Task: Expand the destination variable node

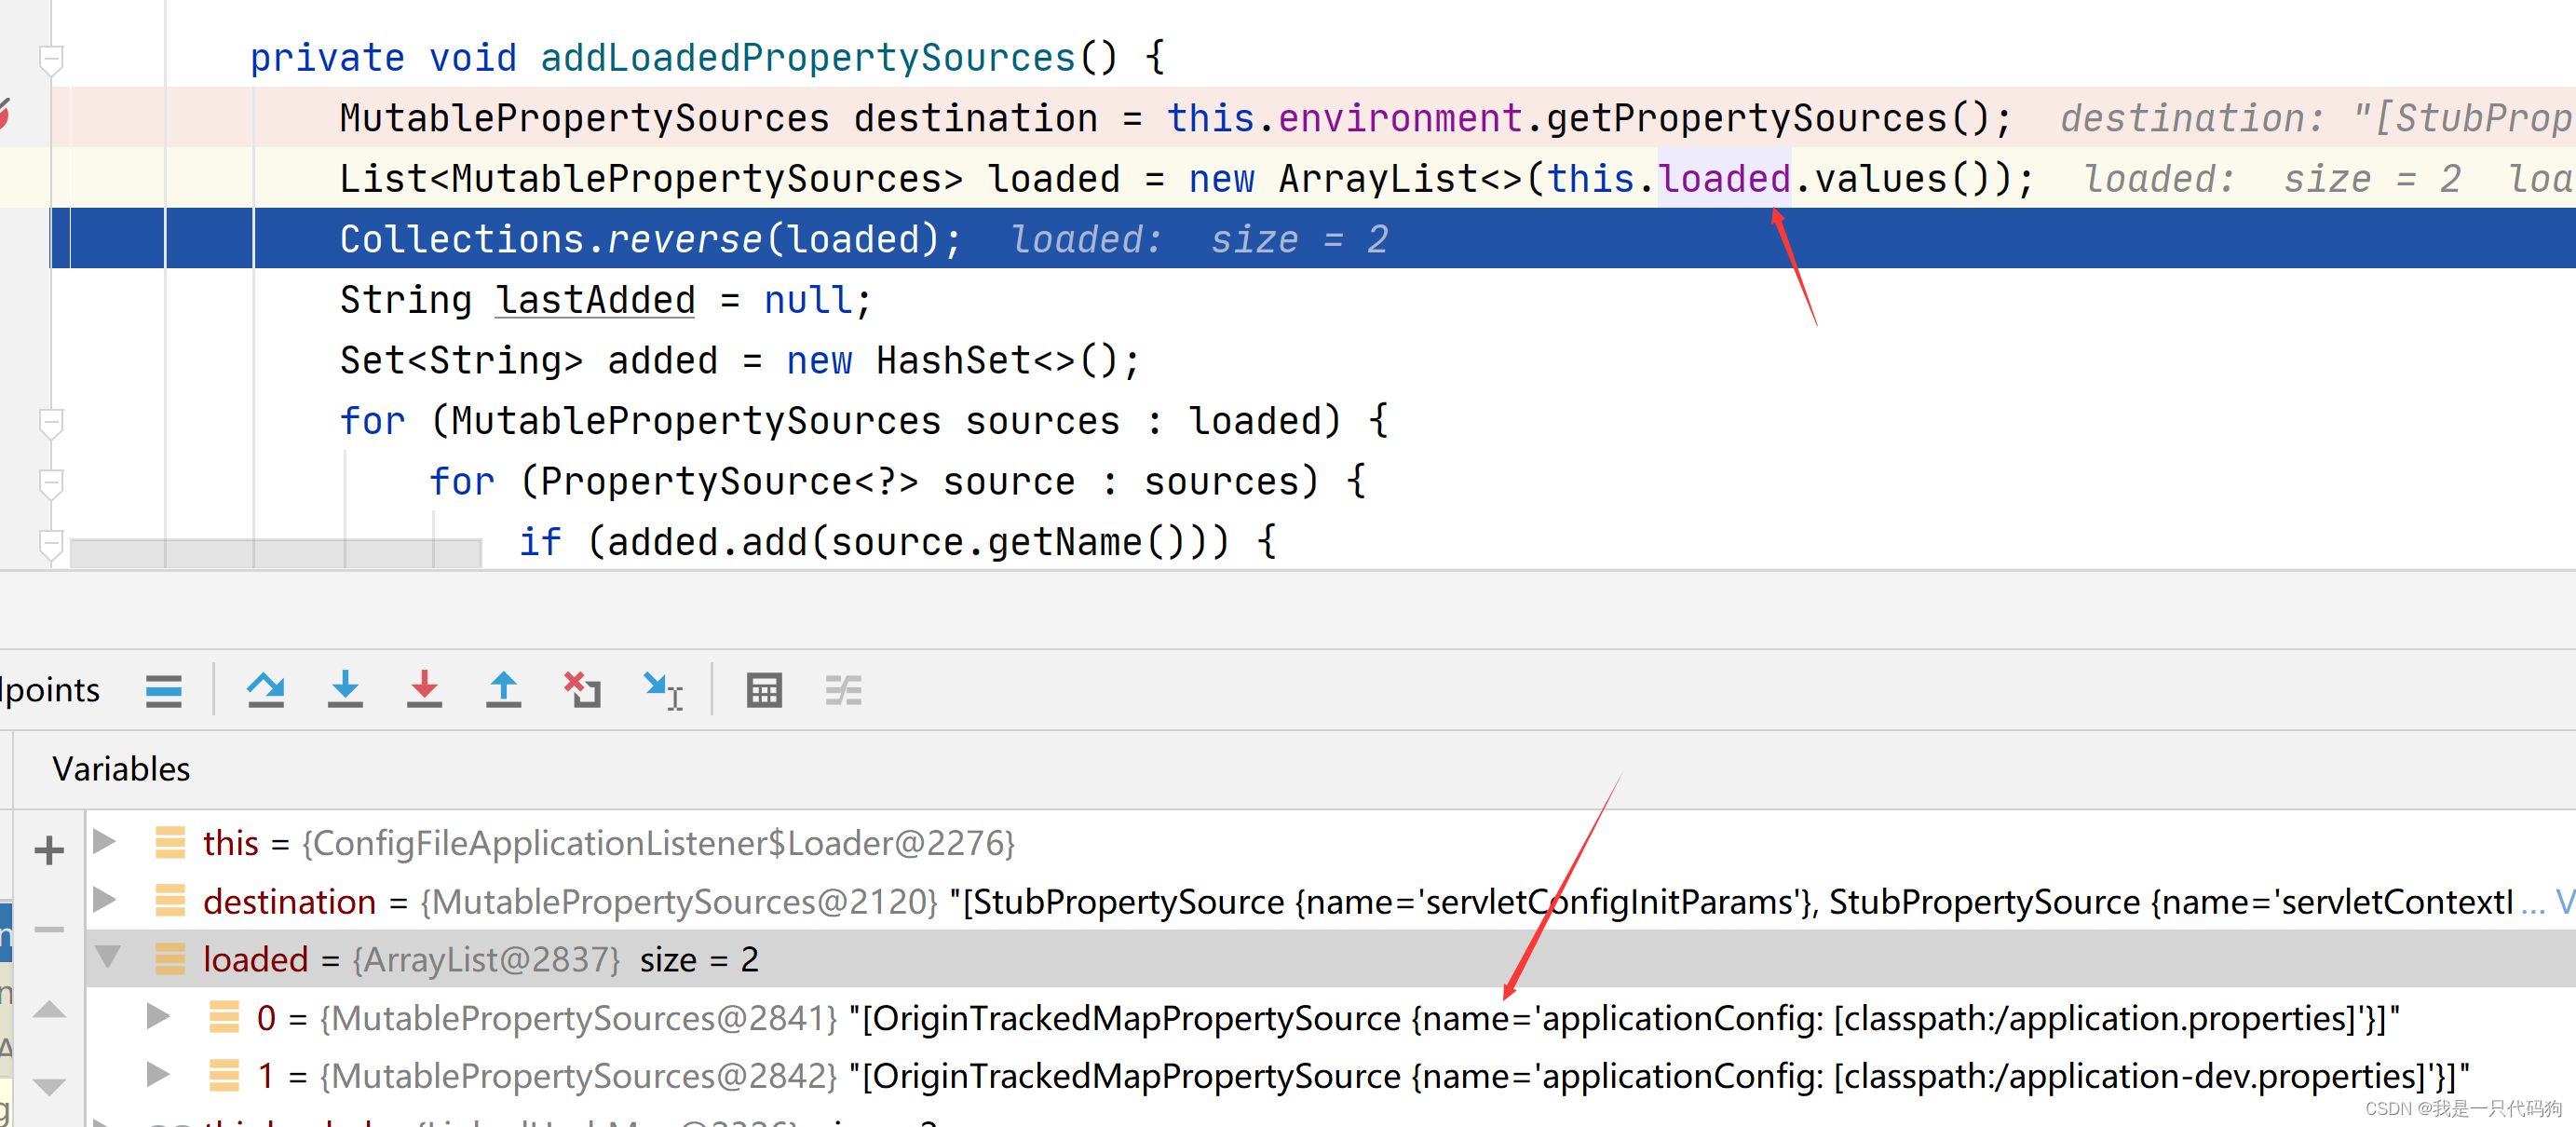Action: click(104, 900)
